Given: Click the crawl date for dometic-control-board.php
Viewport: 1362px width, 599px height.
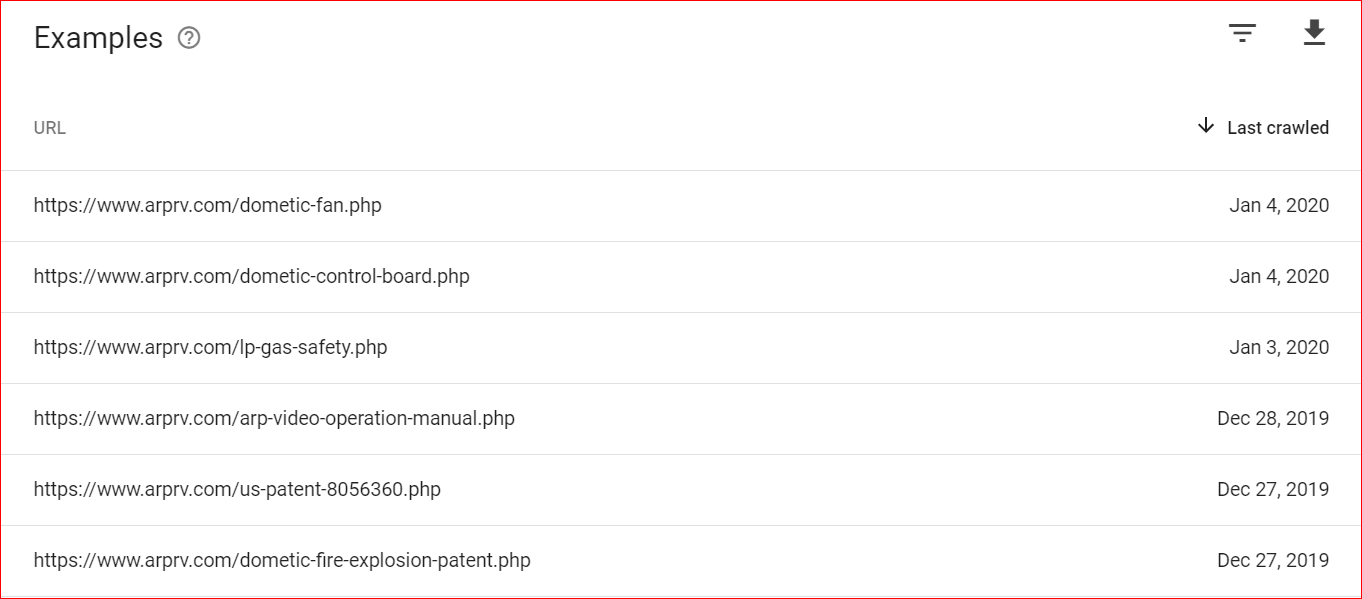Looking at the screenshot, I should [x=1279, y=277].
